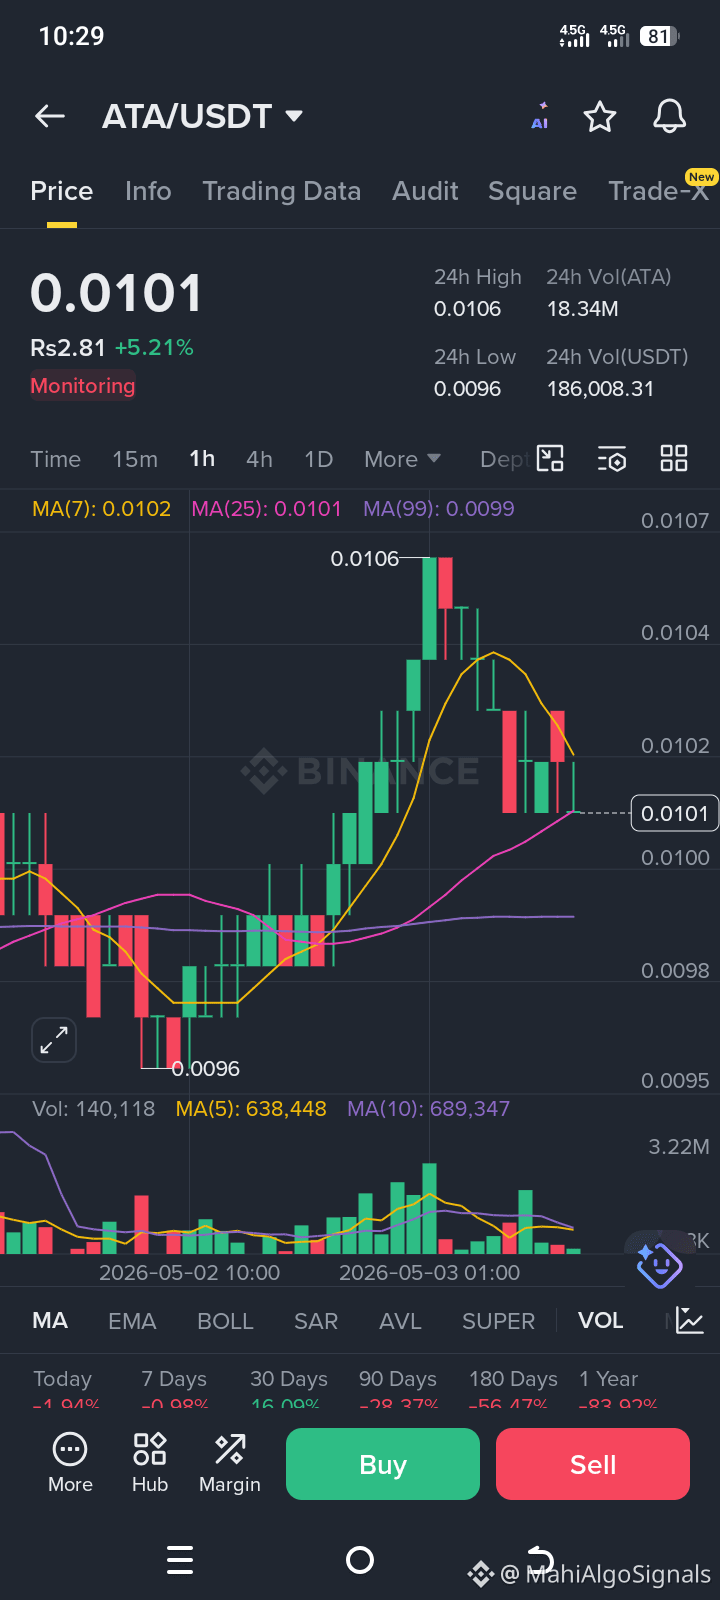Screen dimensions: 720x1600
Task: Open the four-square chart layout icon
Action: point(674,459)
